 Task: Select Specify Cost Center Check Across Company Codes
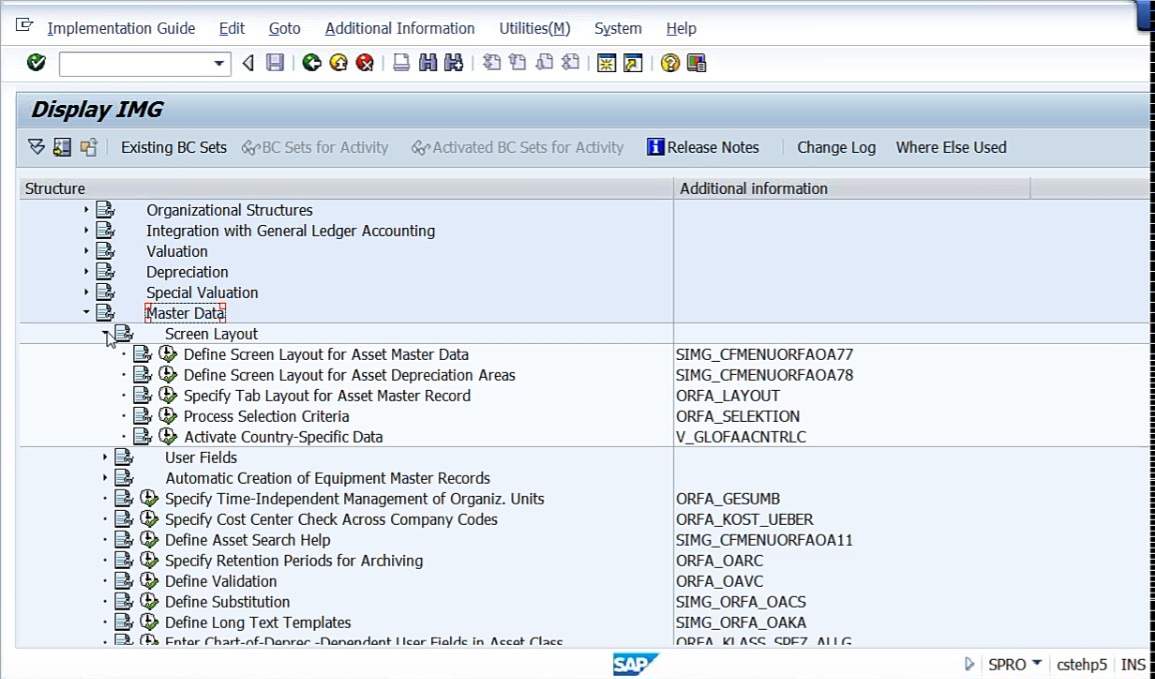pos(331,519)
